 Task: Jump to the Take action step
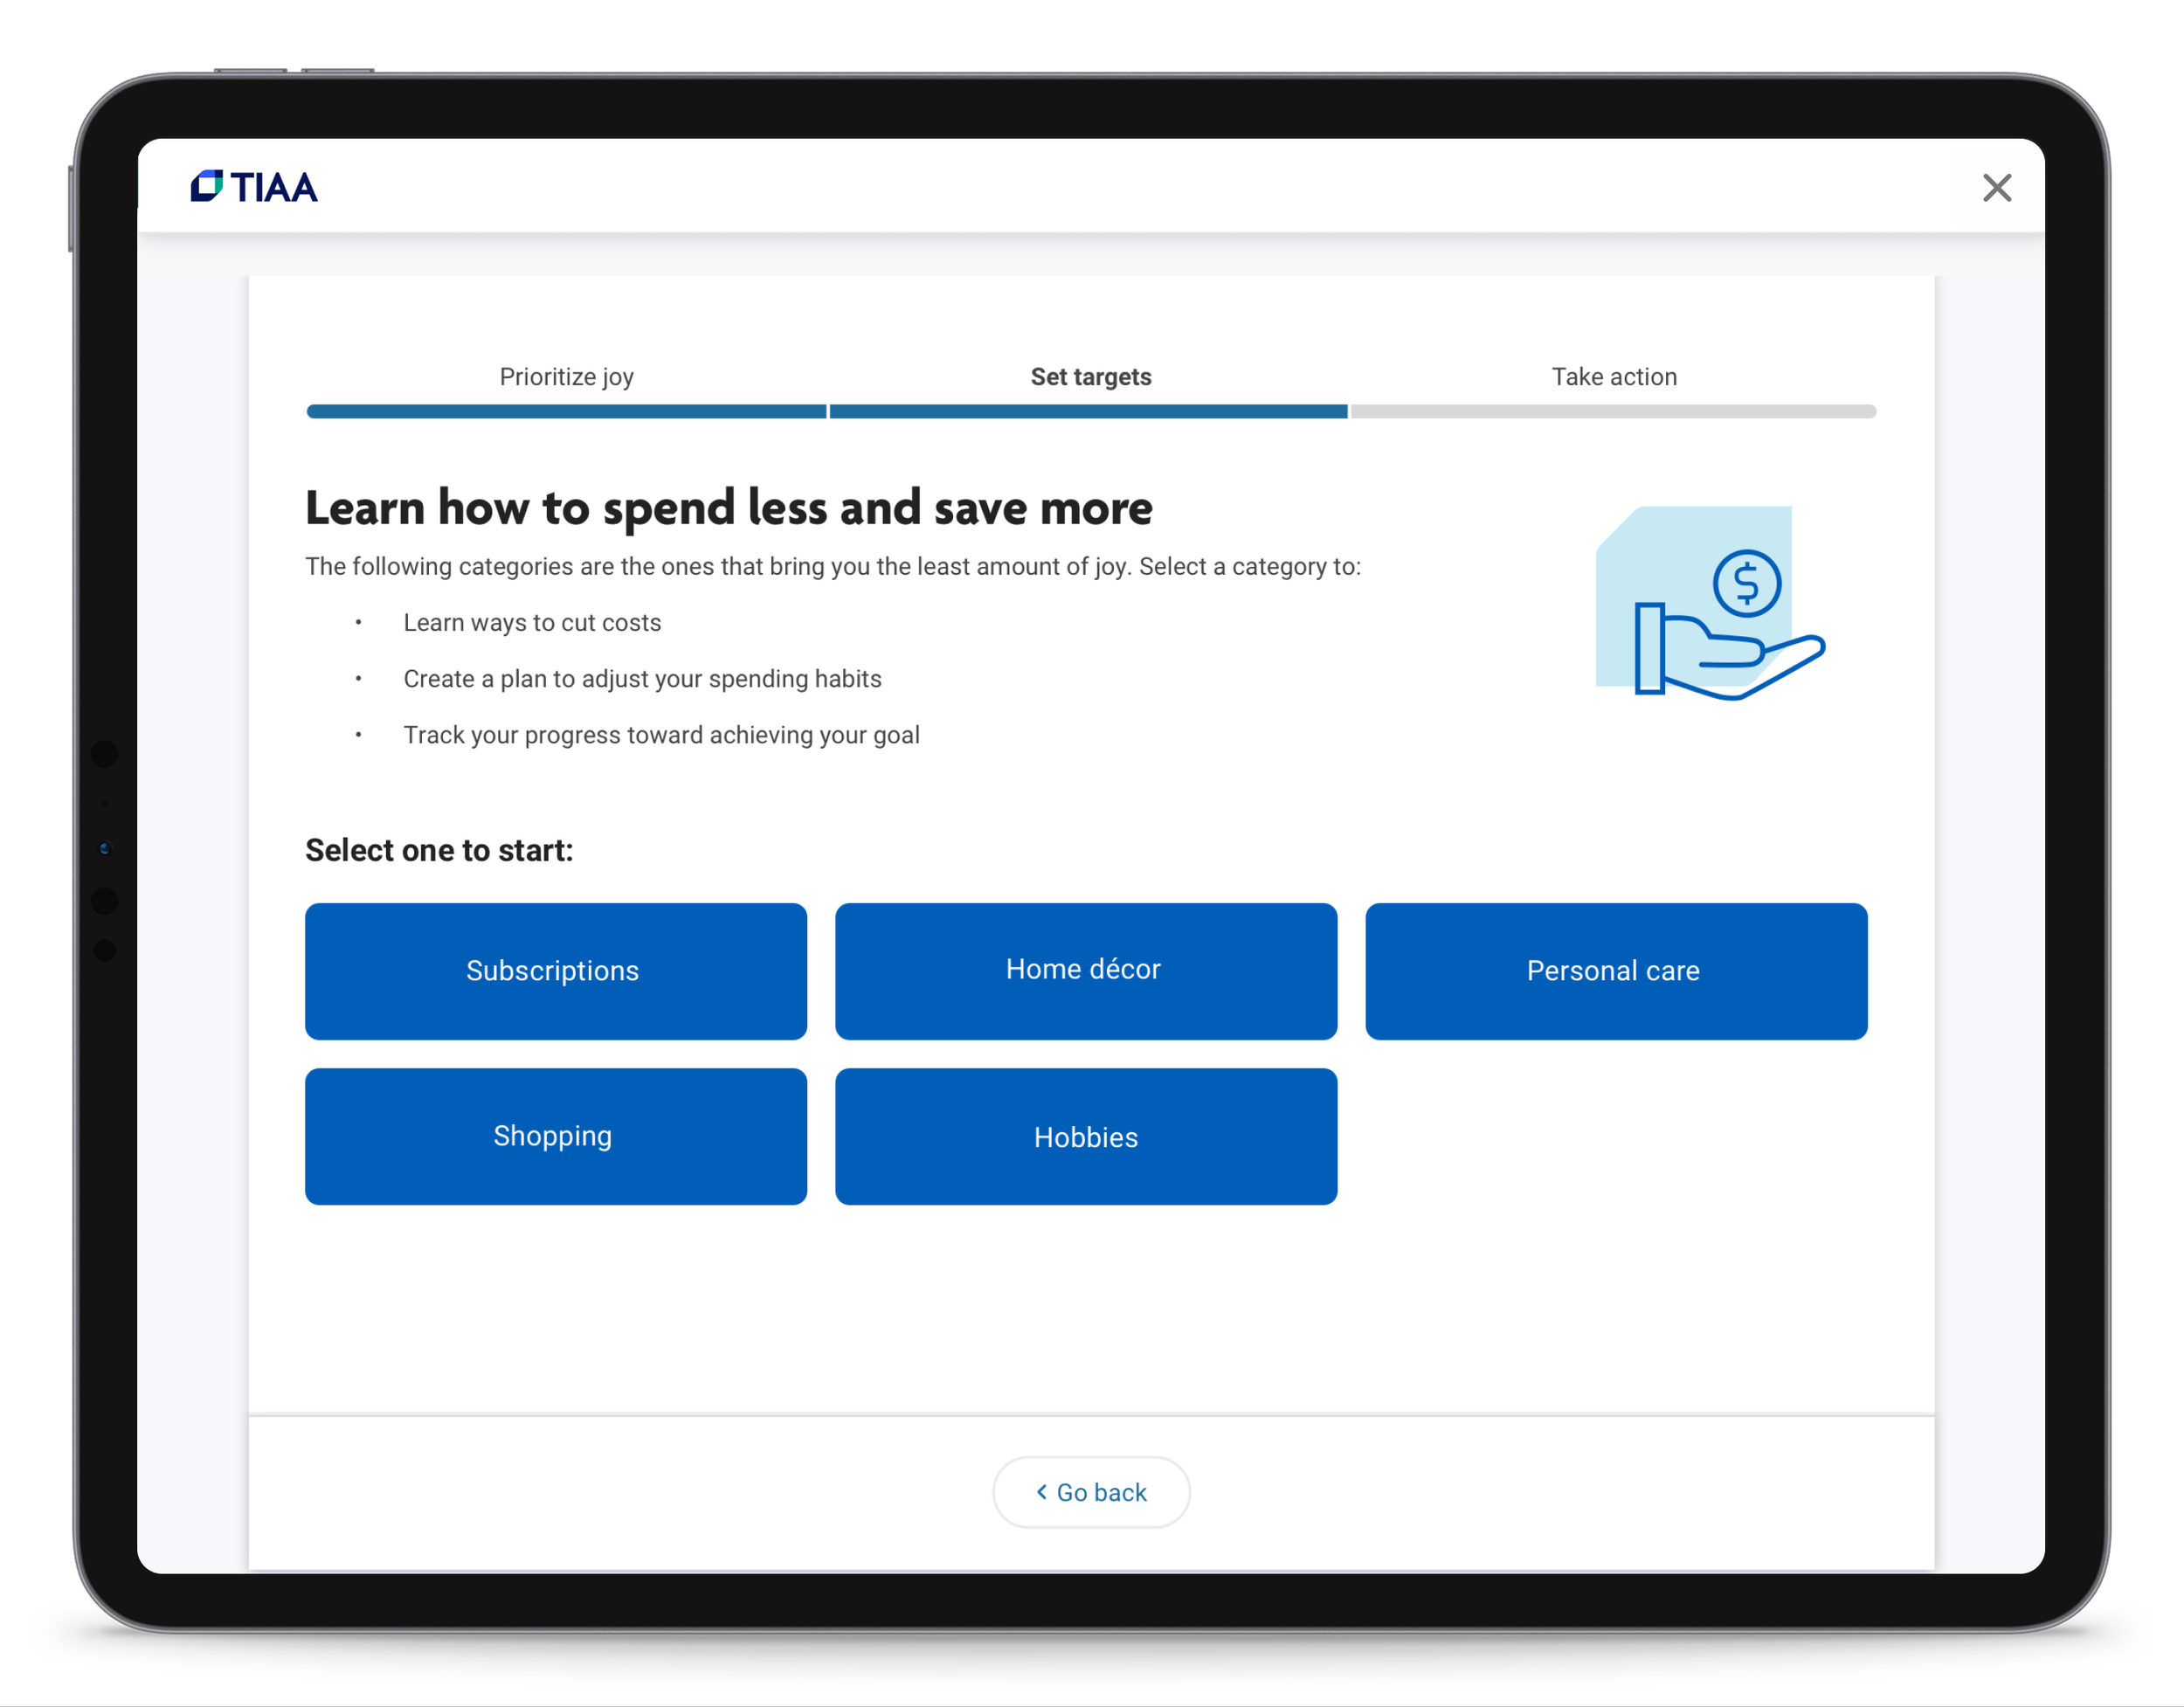point(1613,377)
